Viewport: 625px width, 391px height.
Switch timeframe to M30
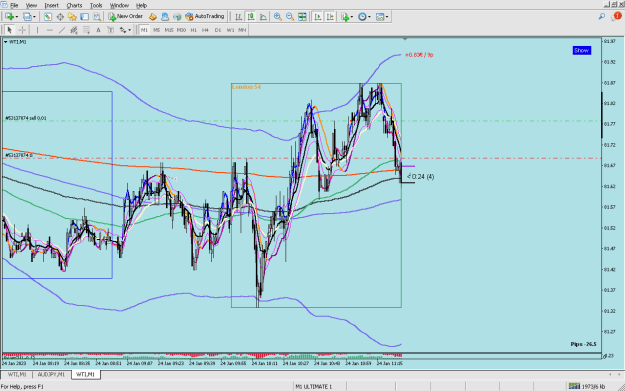click(x=181, y=30)
